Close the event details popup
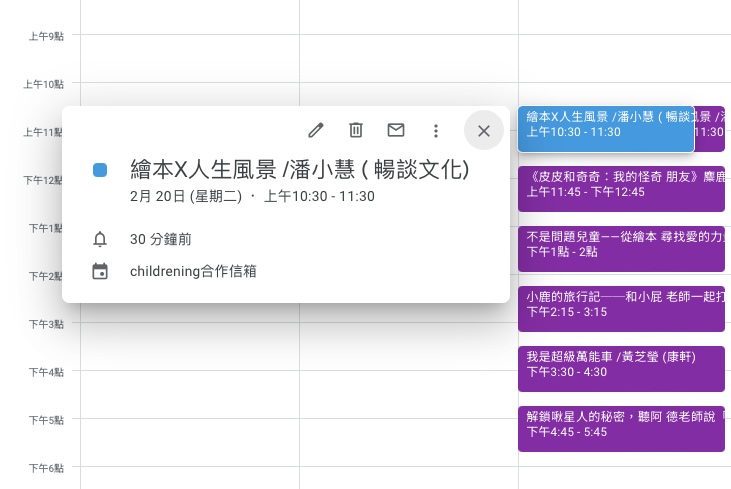 [484, 130]
